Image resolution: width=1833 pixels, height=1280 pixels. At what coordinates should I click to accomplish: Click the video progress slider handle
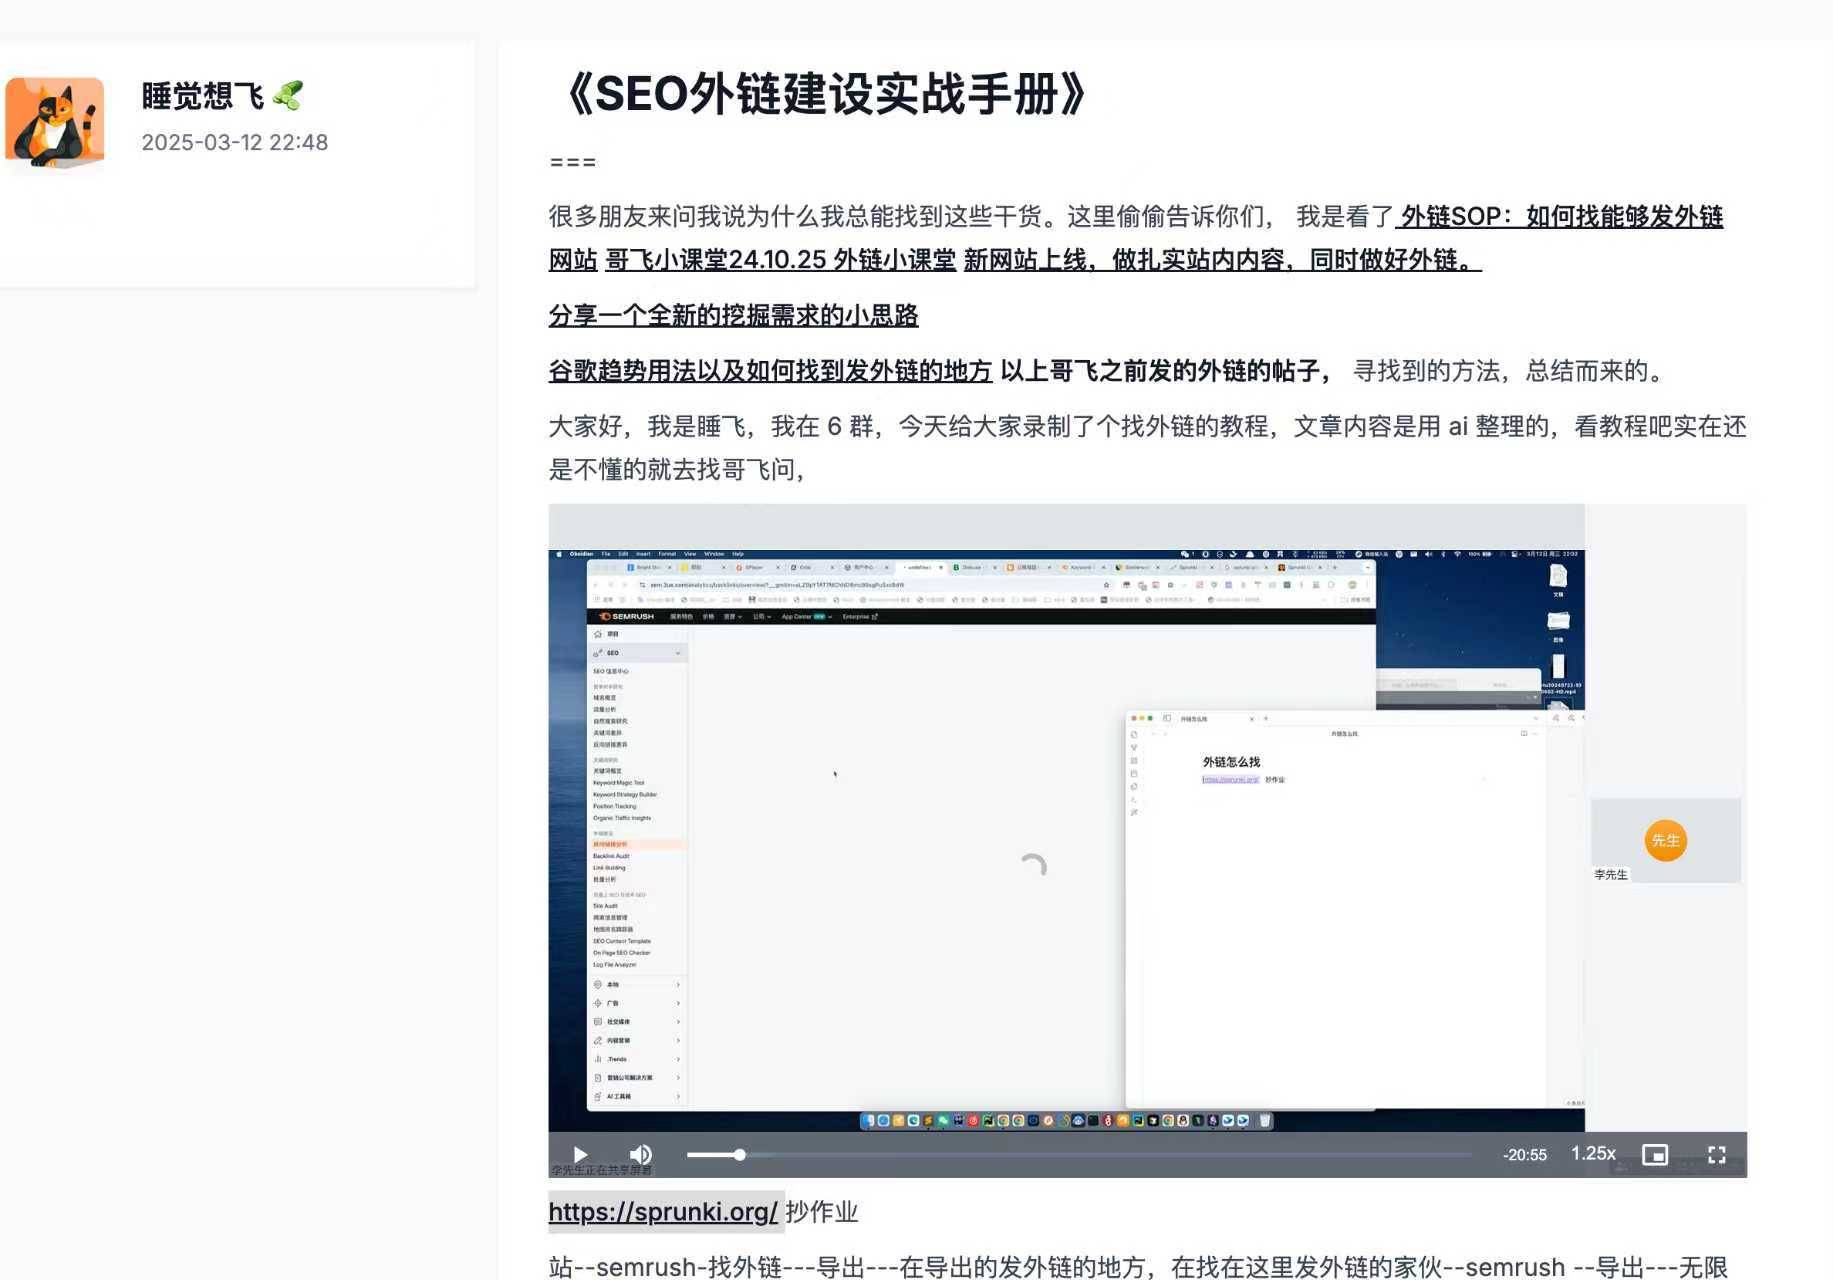click(x=740, y=1155)
